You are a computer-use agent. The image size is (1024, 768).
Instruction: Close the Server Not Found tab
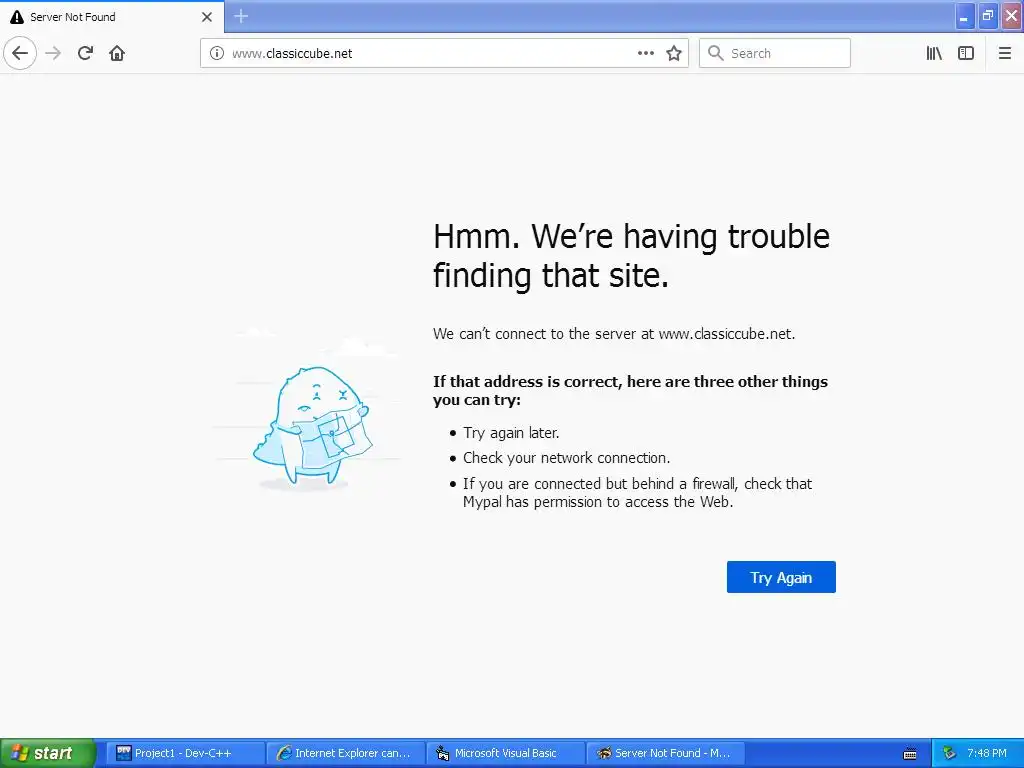[x=206, y=17]
